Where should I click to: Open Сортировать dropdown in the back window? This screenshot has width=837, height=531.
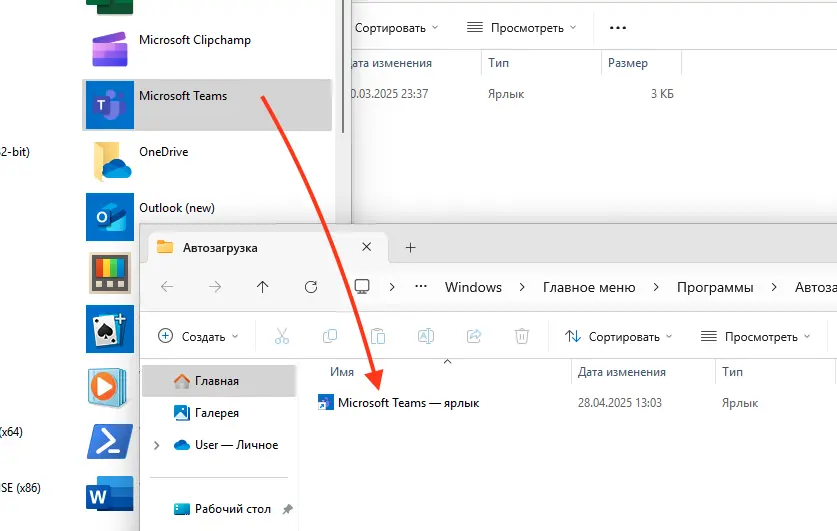pos(396,28)
